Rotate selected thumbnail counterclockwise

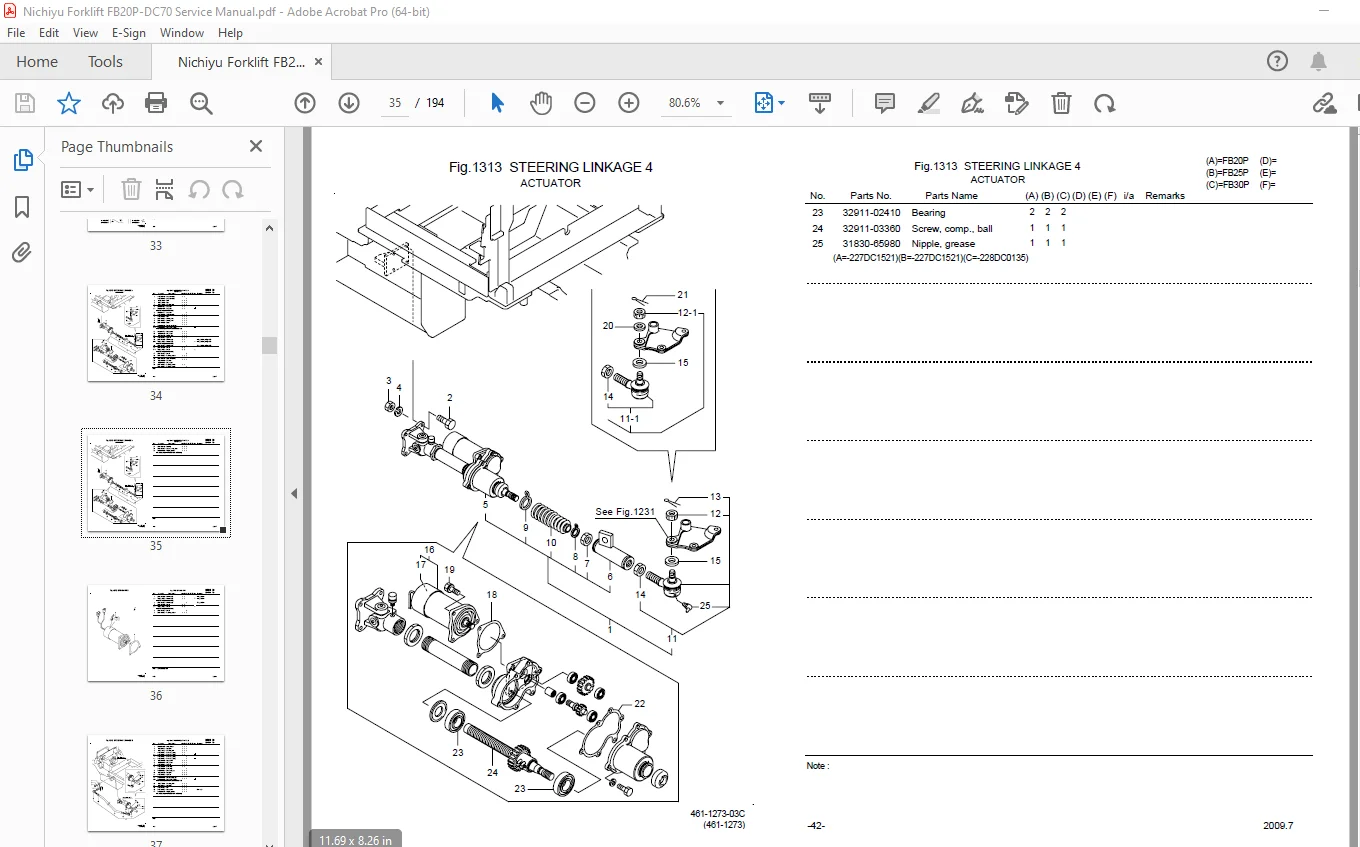pos(199,189)
